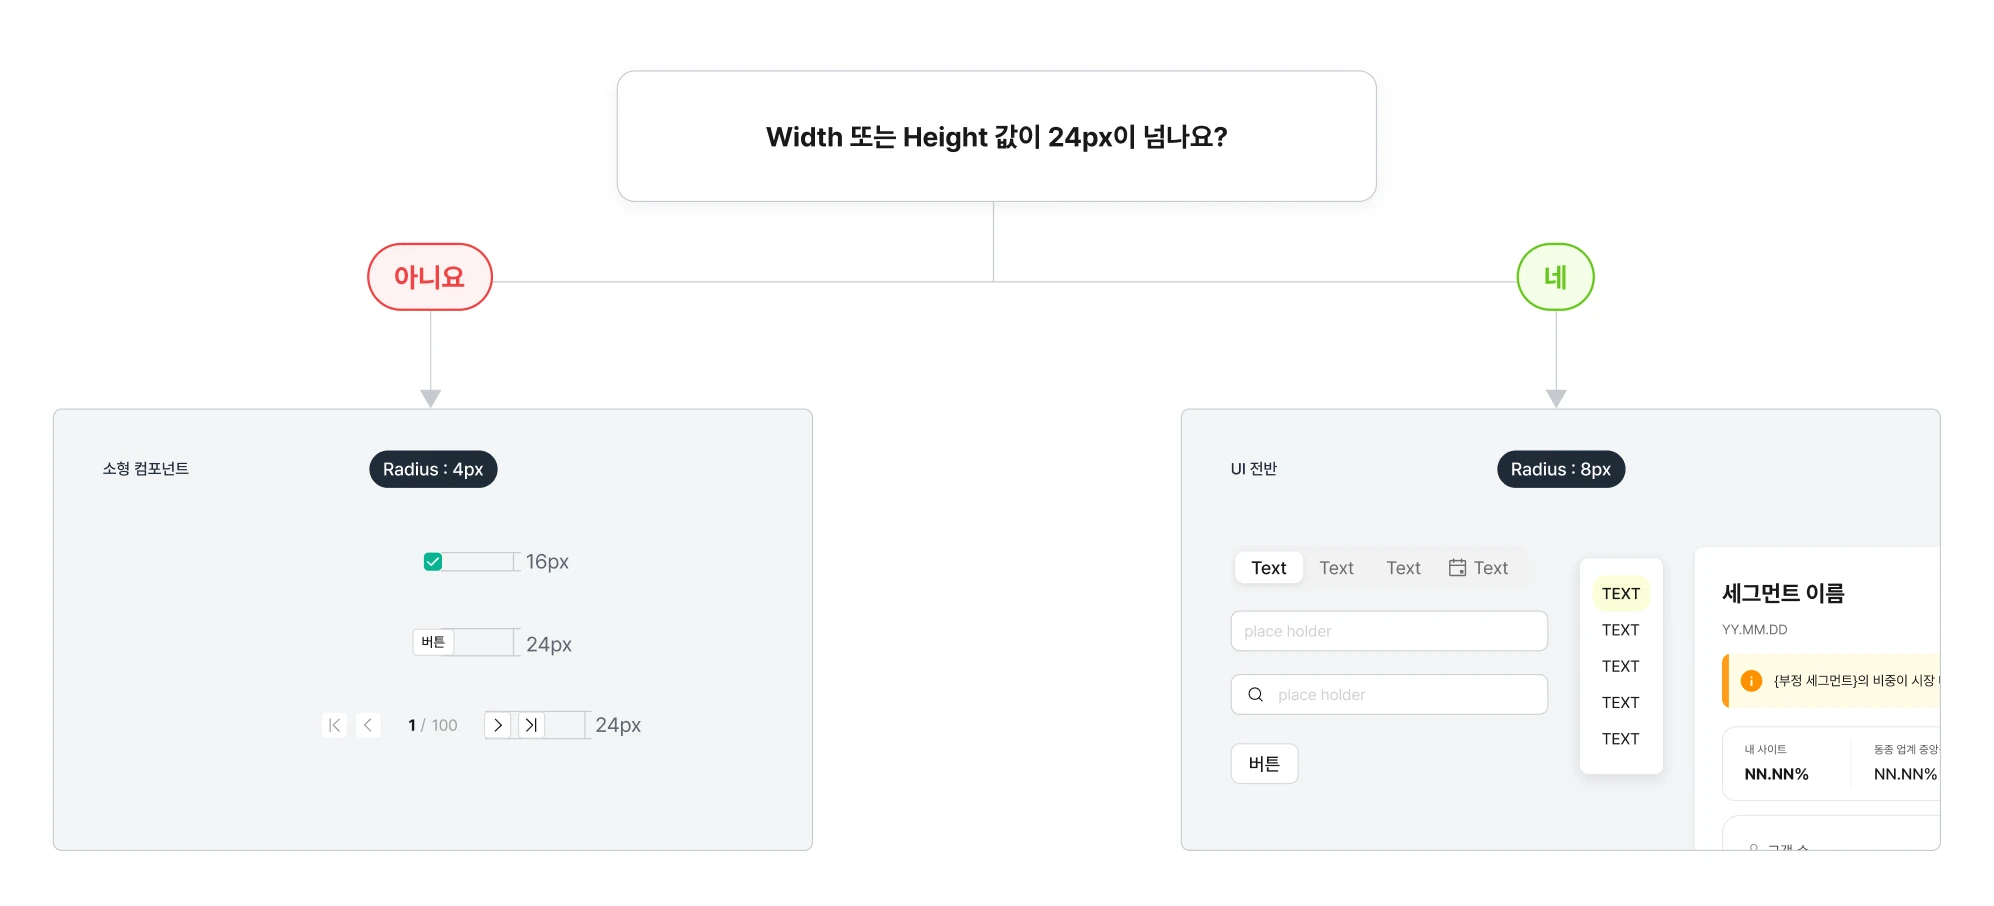The image size is (1994, 906).
Task: Focus the search place holder field
Action: click(1389, 694)
